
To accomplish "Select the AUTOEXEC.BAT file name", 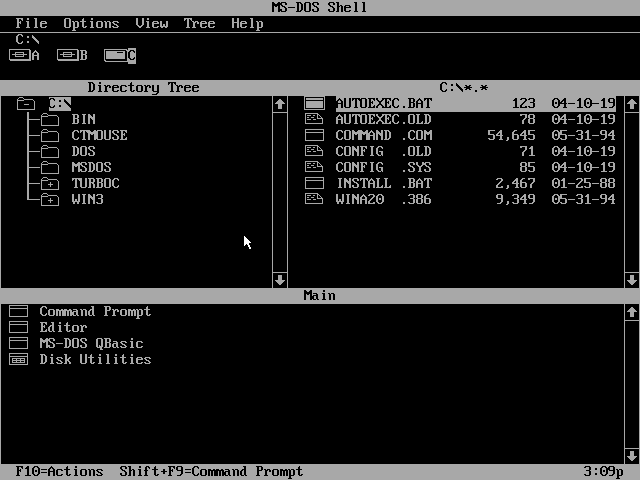I will click(x=384, y=104).
